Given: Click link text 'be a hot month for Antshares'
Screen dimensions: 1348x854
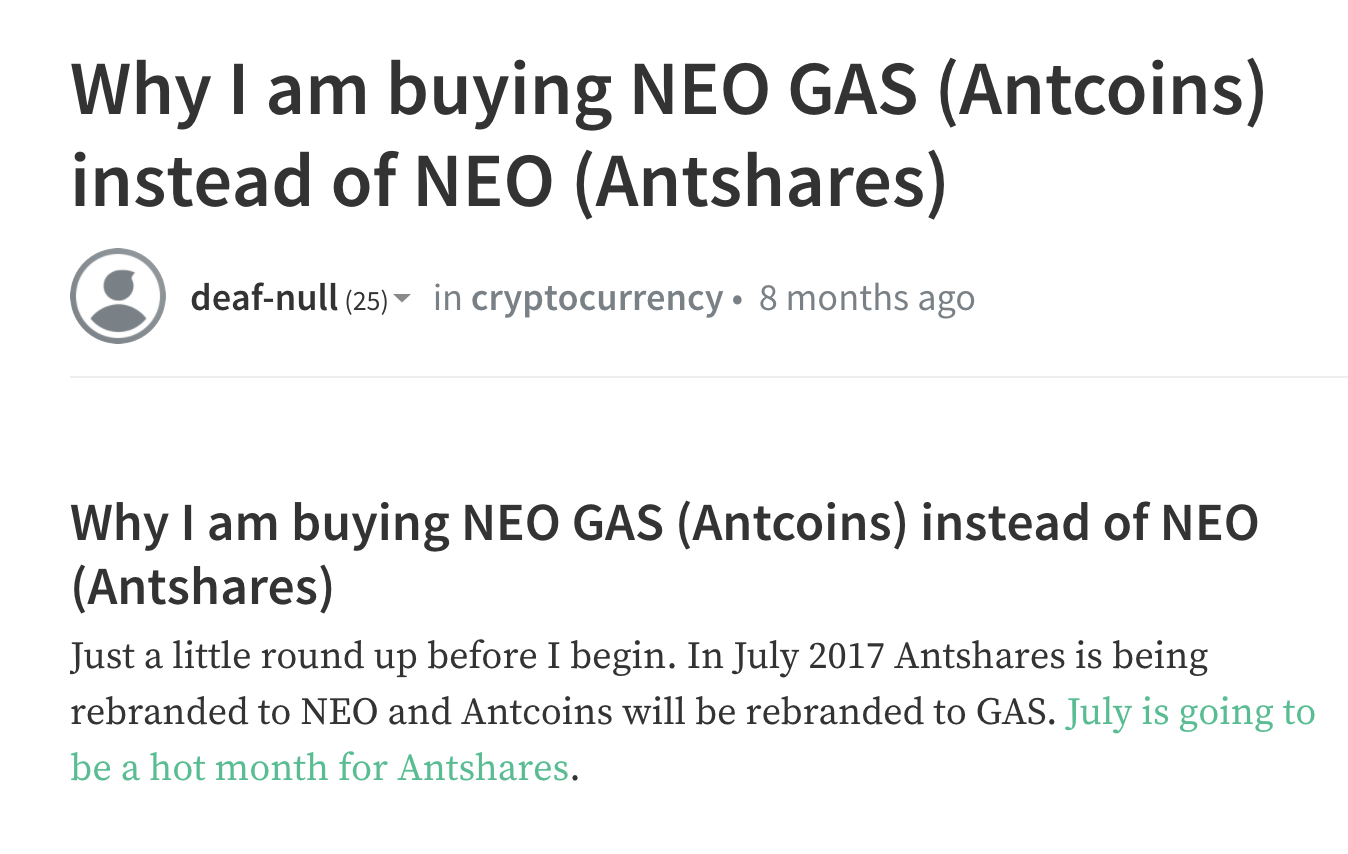Looking at the screenshot, I should click(x=320, y=768).
